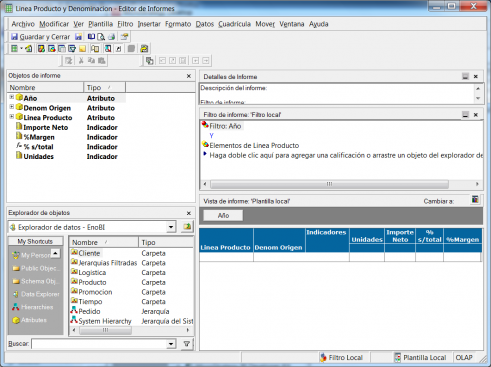Viewport: 491px width, 367px height.
Task: Switch to grid view using green table icon
Action: [14, 49]
